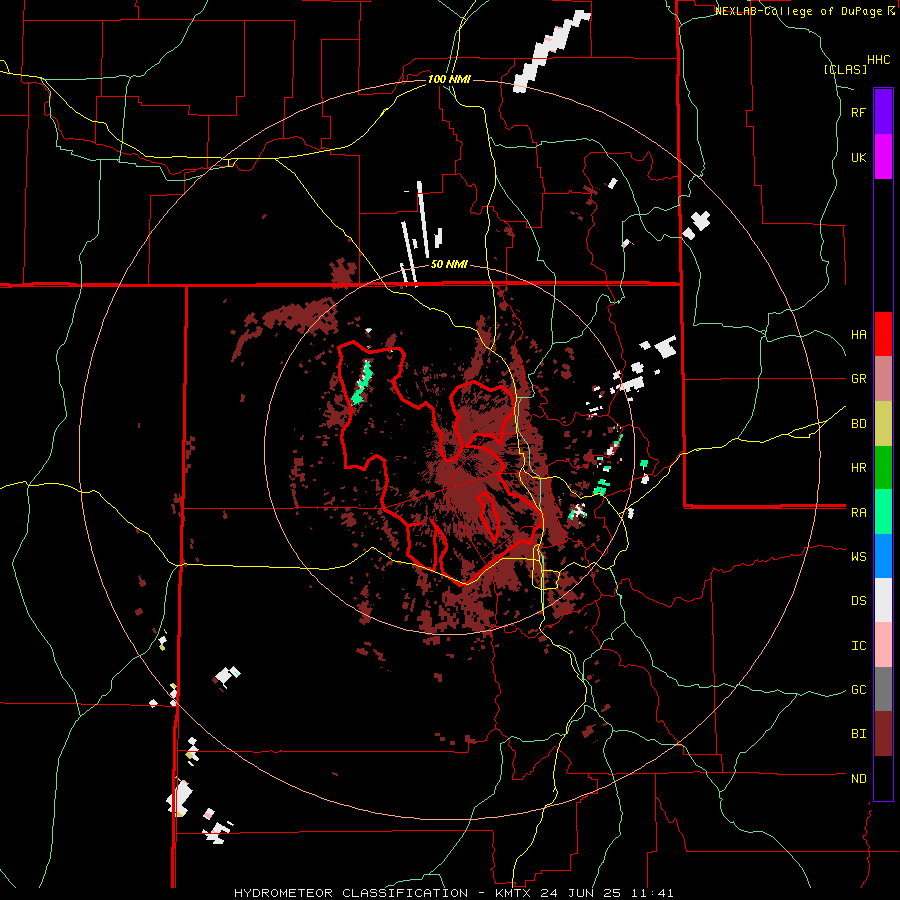Click the BI dark red legend swatch
This screenshot has height=900, width=900.
pyautogui.click(x=883, y=734)
